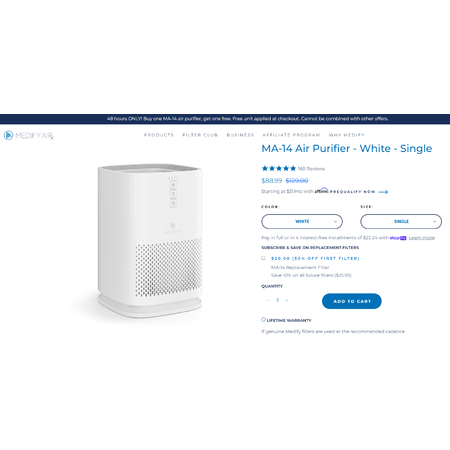This screenshot has height=450, width=450.
Task: Click the Lifetime Warranty shield icon
Action: (263, 320)
